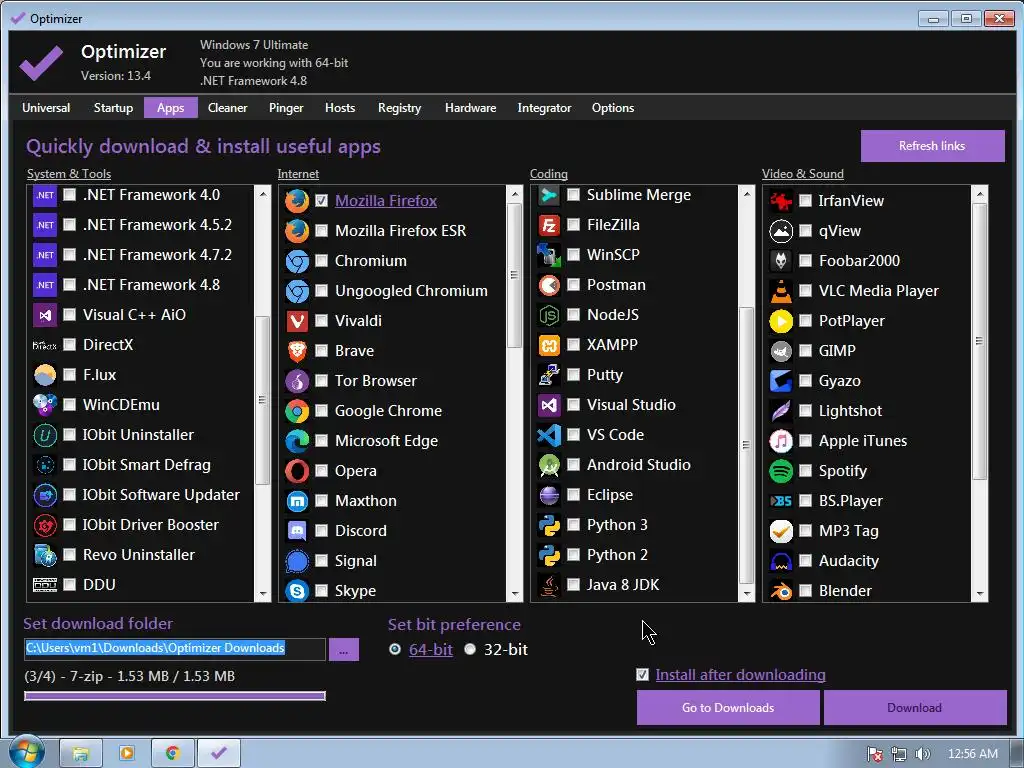The height and width of the screenshot is (768, 1024).
Task: Open Chrome from the Windows taskbar
Action: click(x=172, y=754)
